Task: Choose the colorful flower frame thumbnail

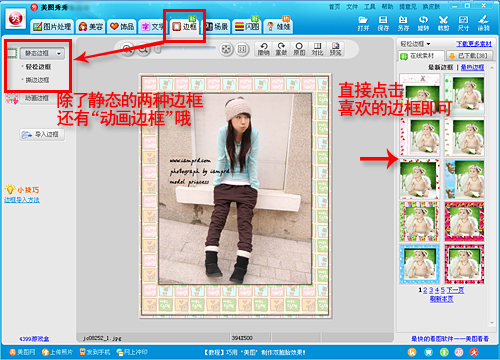Action: (419, 221)
